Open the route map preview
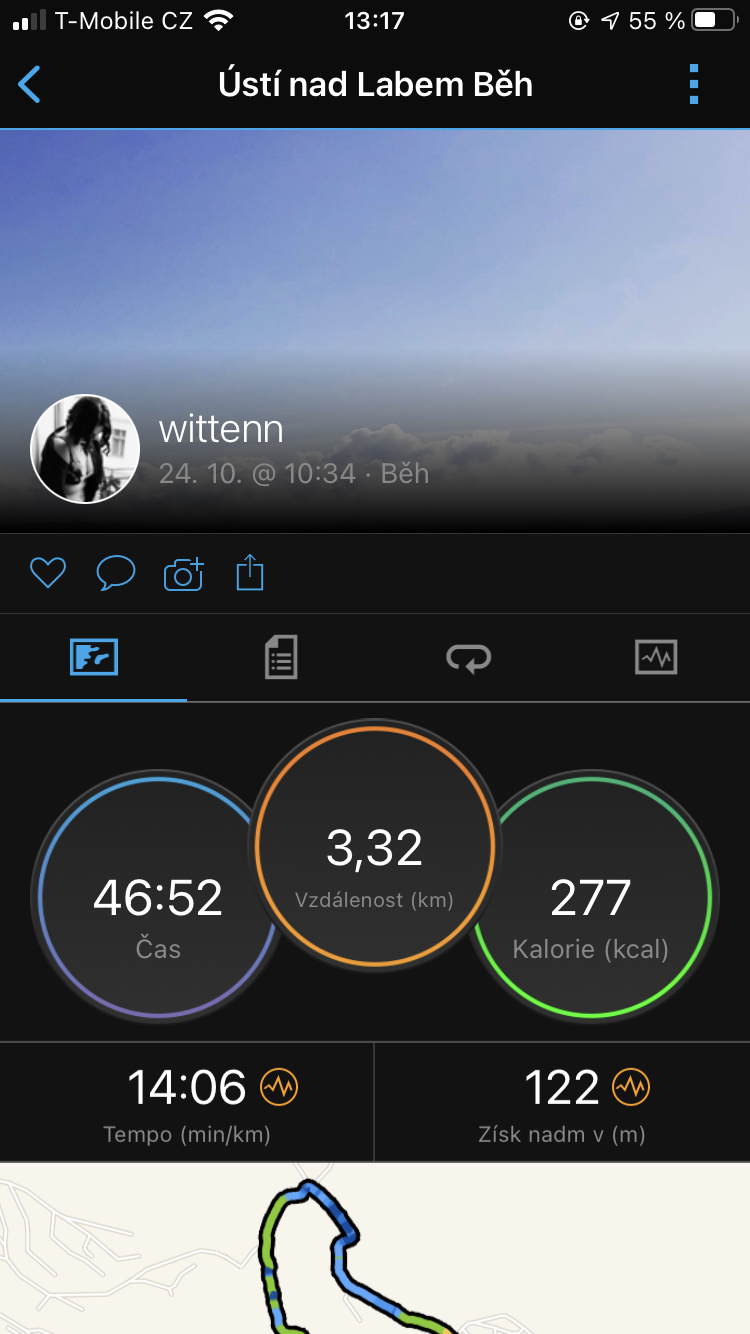750x1334 pixels. coord(375,1248)
